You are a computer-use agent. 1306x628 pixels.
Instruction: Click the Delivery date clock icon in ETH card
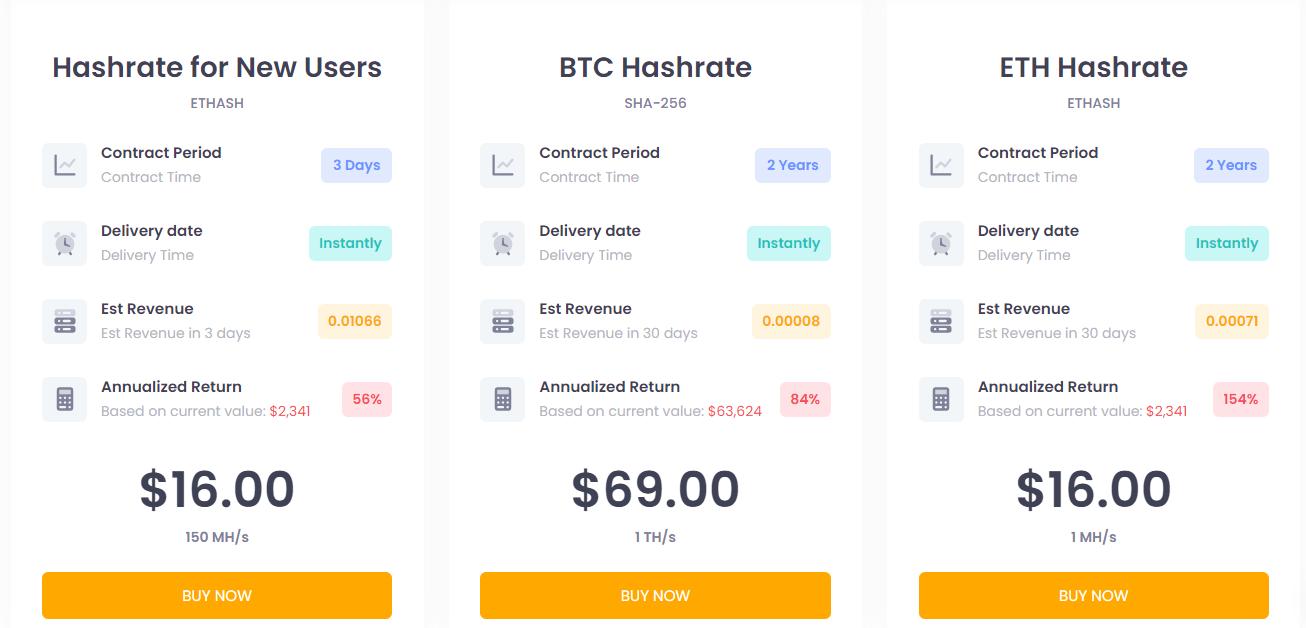coord(941,243)
